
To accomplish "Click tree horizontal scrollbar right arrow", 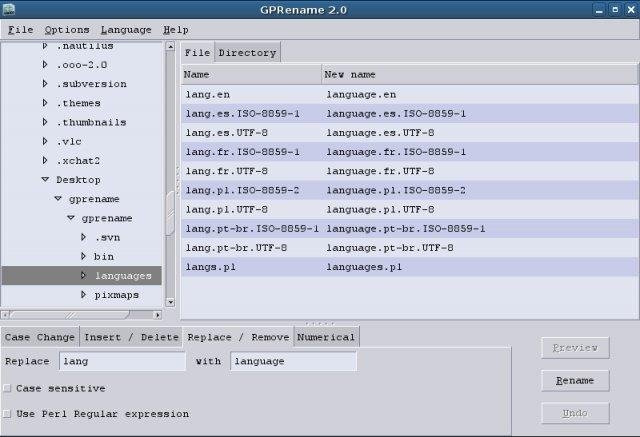I will point(158,315).
